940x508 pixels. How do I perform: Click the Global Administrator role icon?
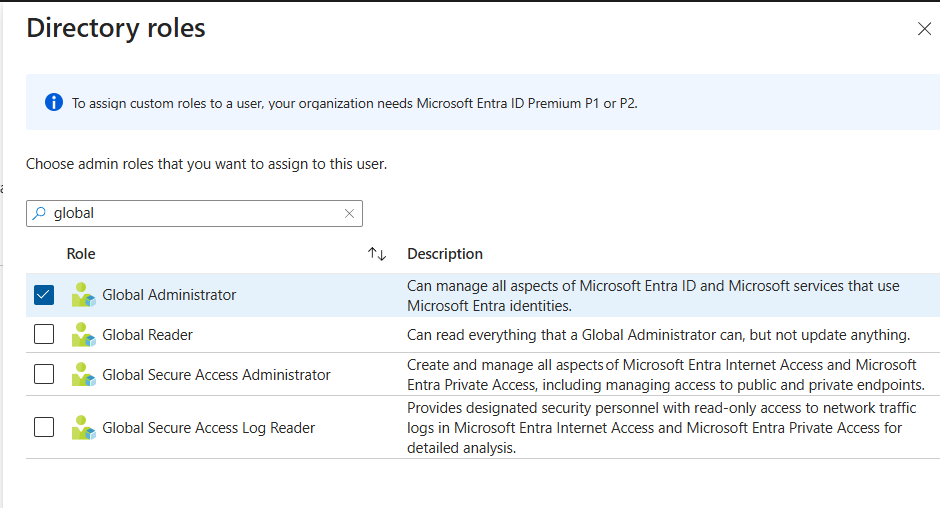[x=83, y=295]
